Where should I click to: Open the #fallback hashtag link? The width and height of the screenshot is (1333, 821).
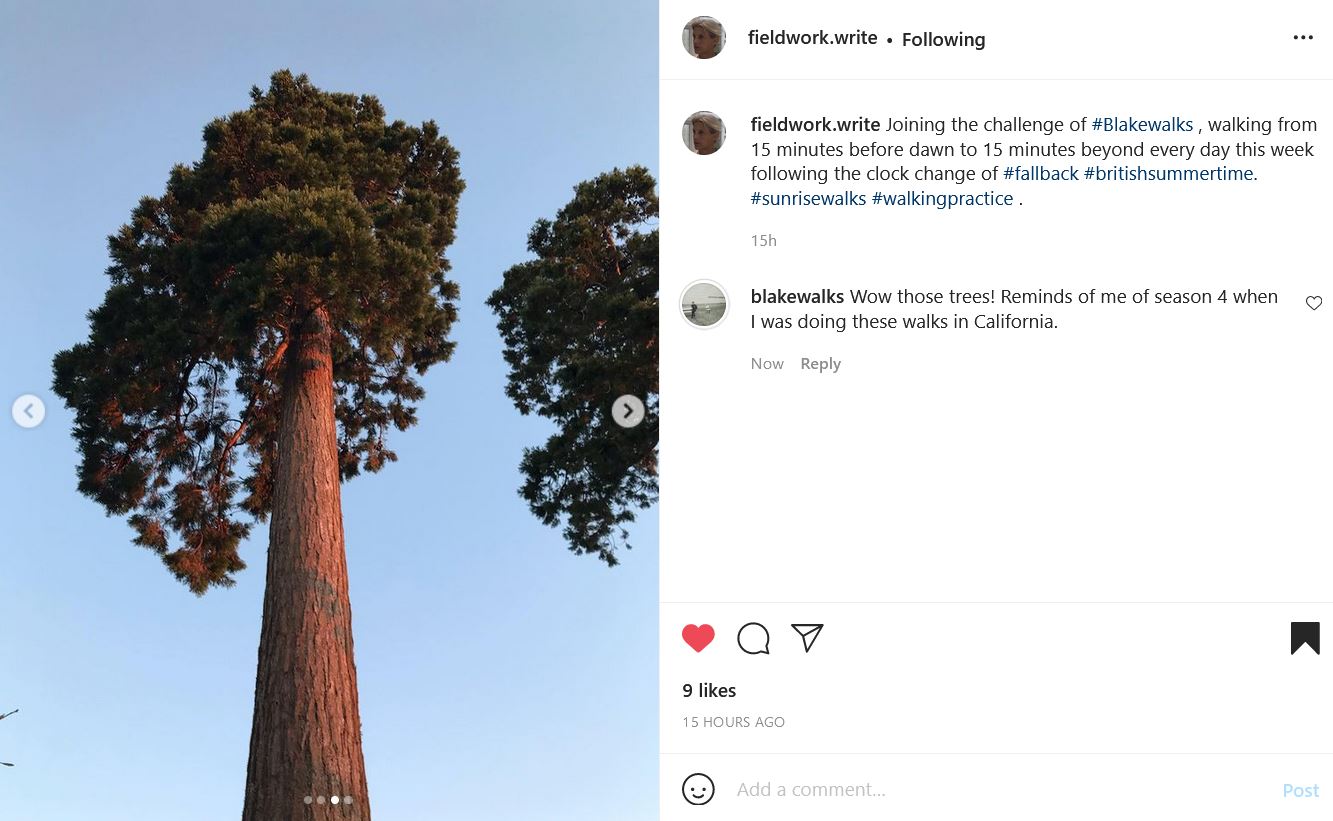click(x=1040, y=173)
